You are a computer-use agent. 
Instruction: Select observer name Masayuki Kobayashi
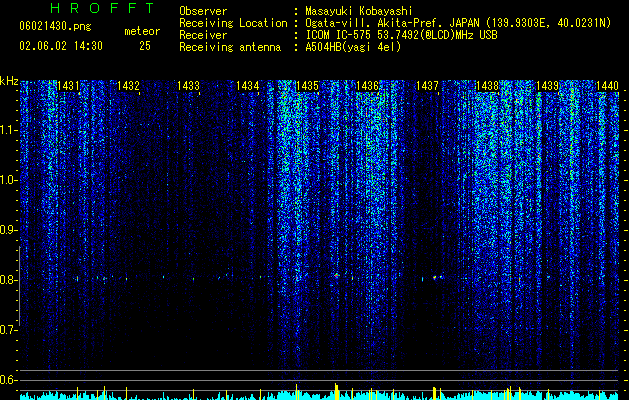tap(359, 11)
